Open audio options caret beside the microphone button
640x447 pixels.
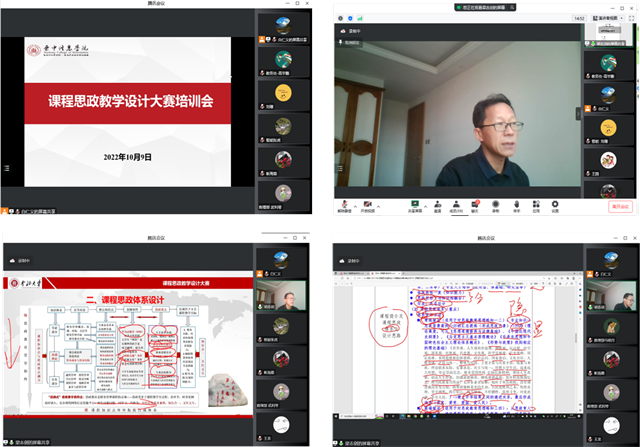click(355, 207)
